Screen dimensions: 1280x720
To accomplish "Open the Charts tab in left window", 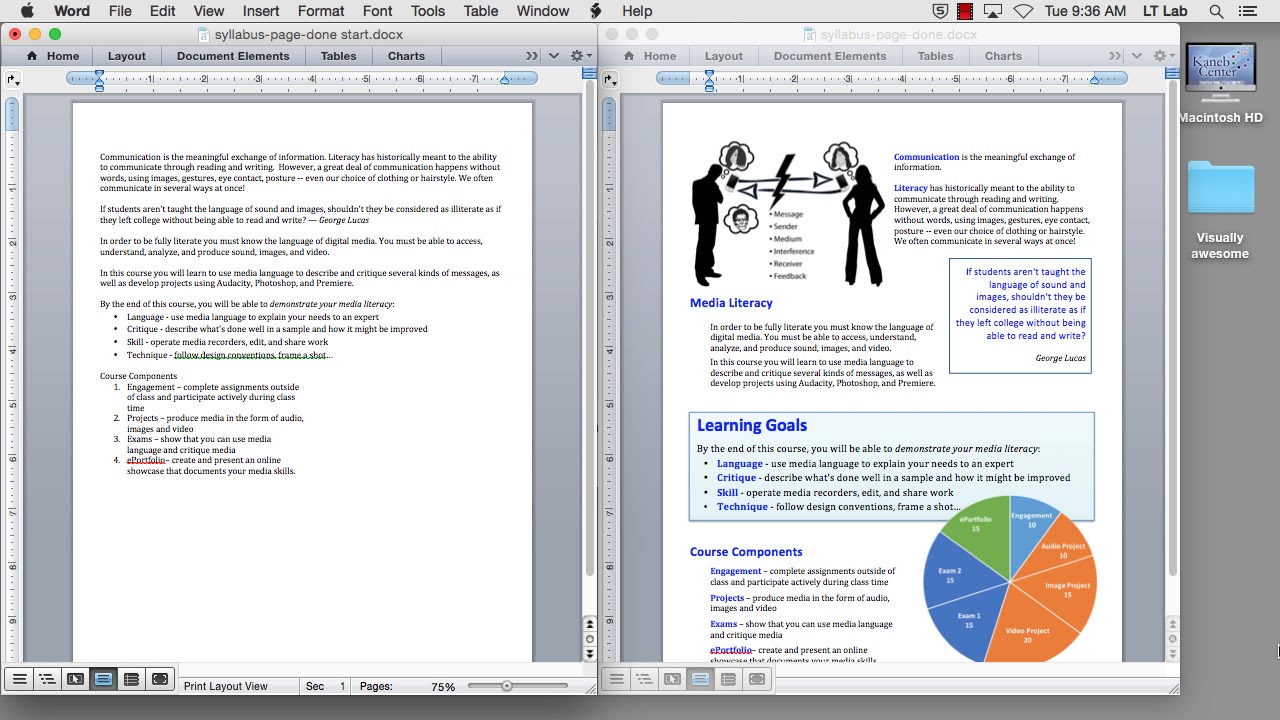I will click(x=406, y=56).
